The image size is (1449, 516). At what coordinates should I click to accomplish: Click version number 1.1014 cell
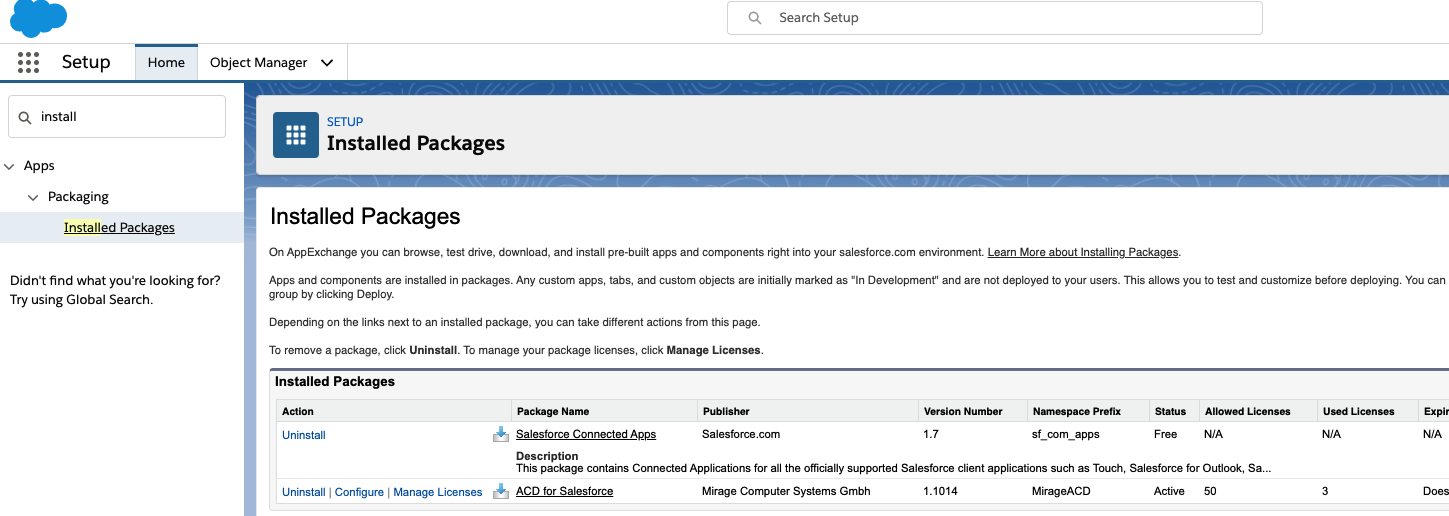click(940, 491)
